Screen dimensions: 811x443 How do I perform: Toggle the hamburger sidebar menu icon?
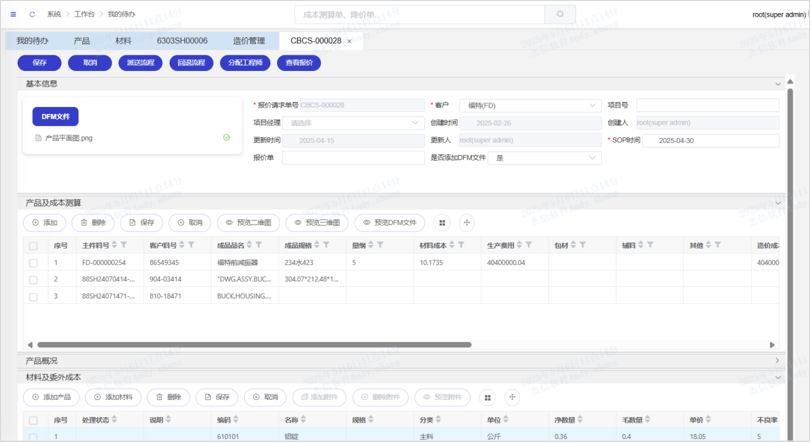coord(13,14)
